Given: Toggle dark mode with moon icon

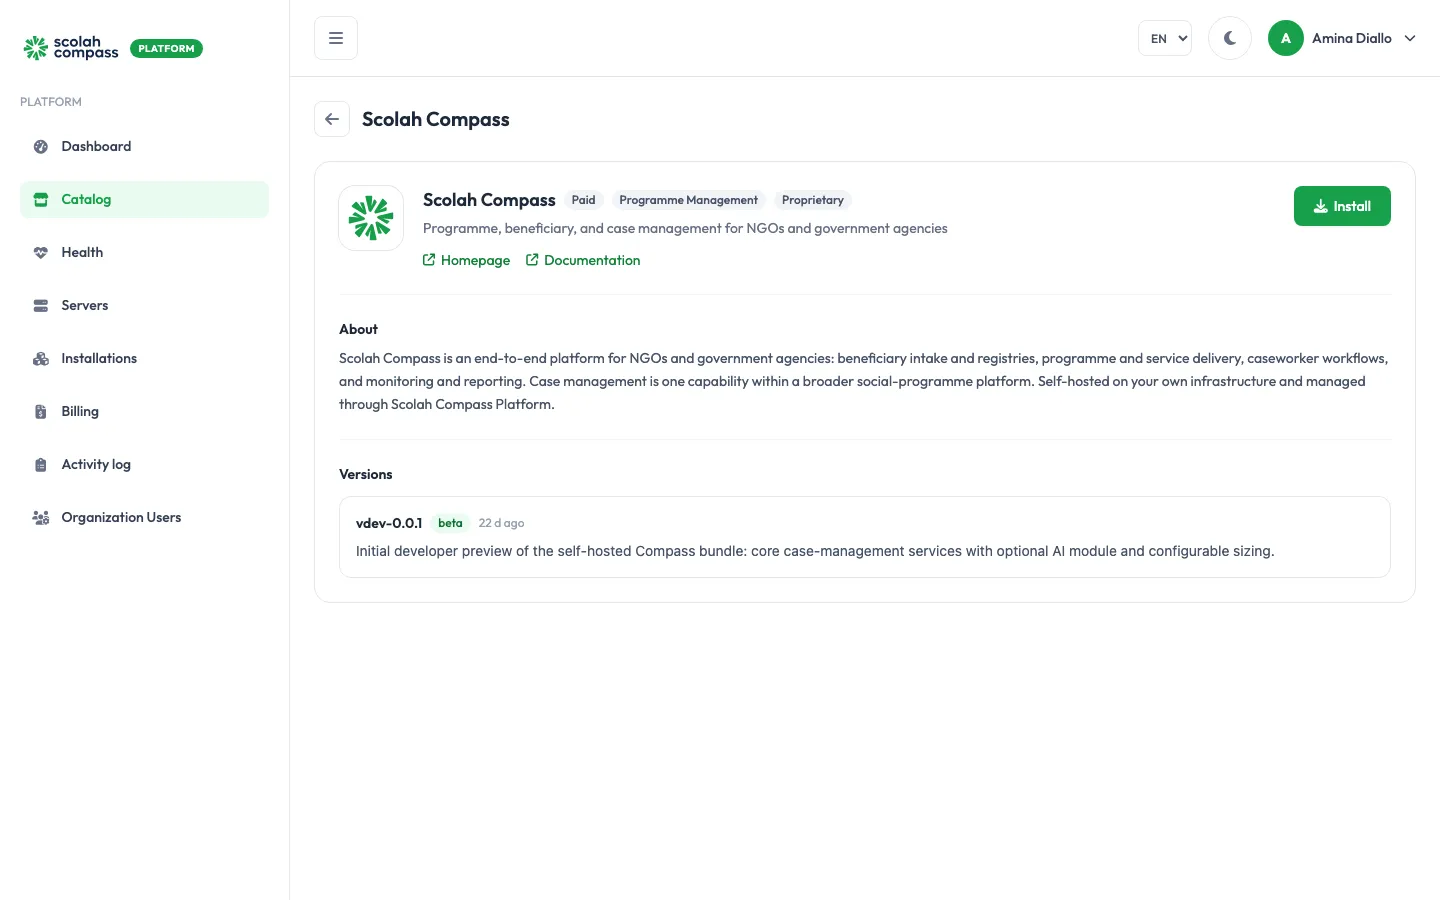Looking at the screenshot, I should [x=1230, y=38].
